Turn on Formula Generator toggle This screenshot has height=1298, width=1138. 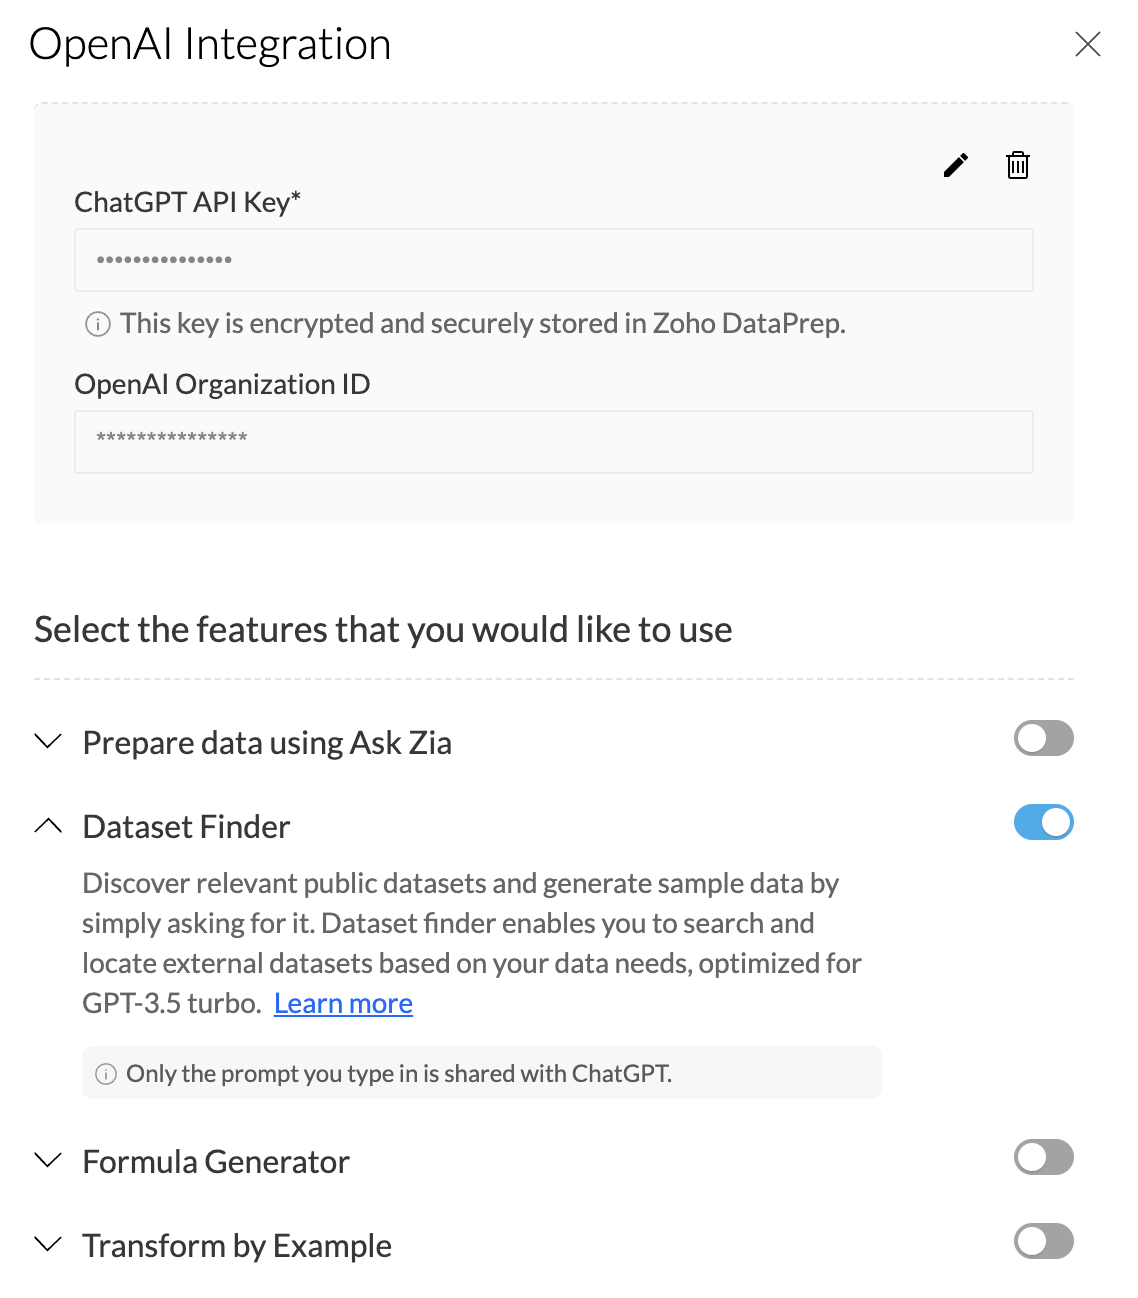pos(1043,1158)
